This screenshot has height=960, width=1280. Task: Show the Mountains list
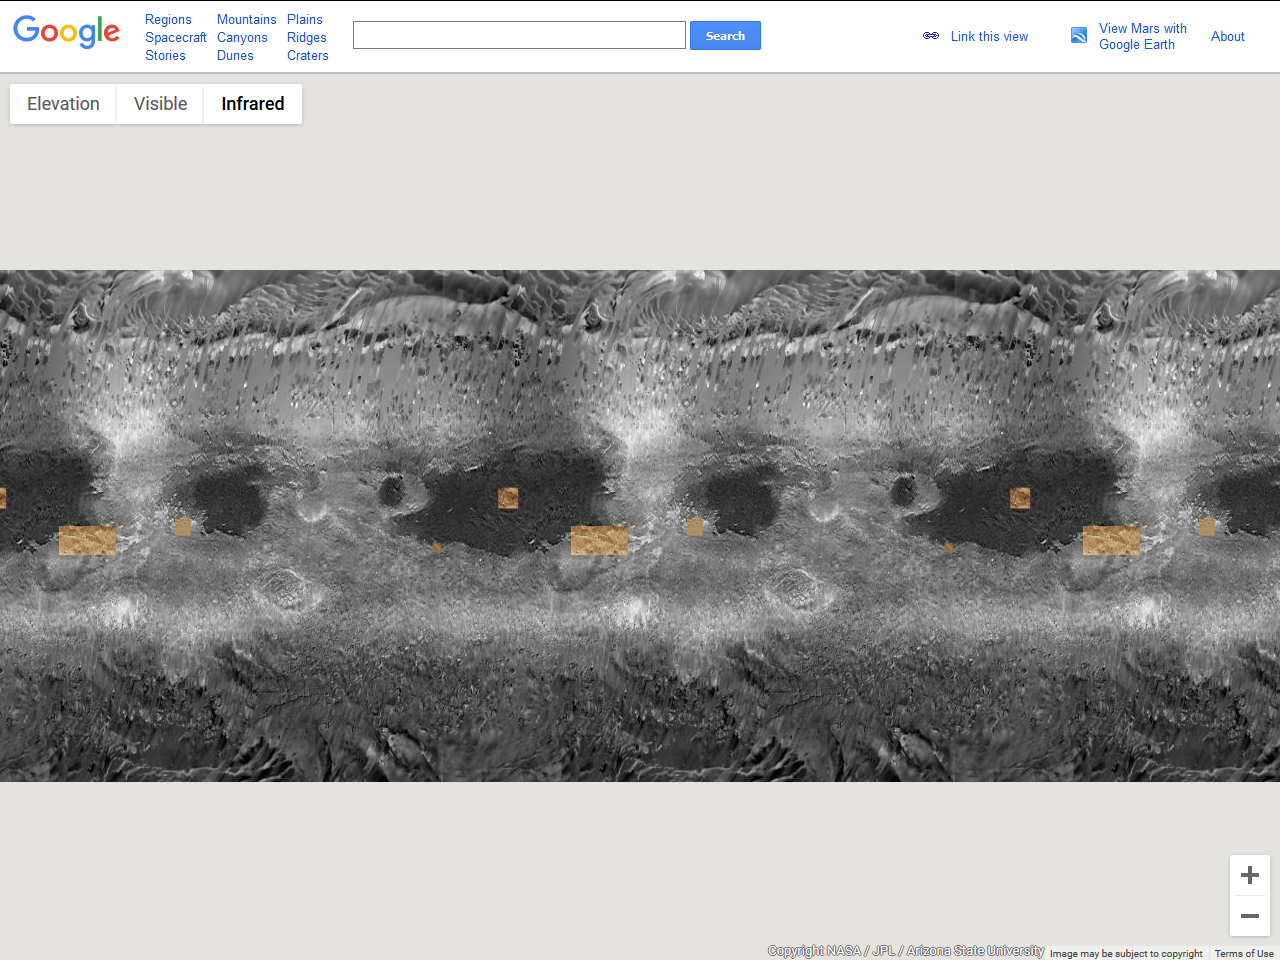point(247,19)
